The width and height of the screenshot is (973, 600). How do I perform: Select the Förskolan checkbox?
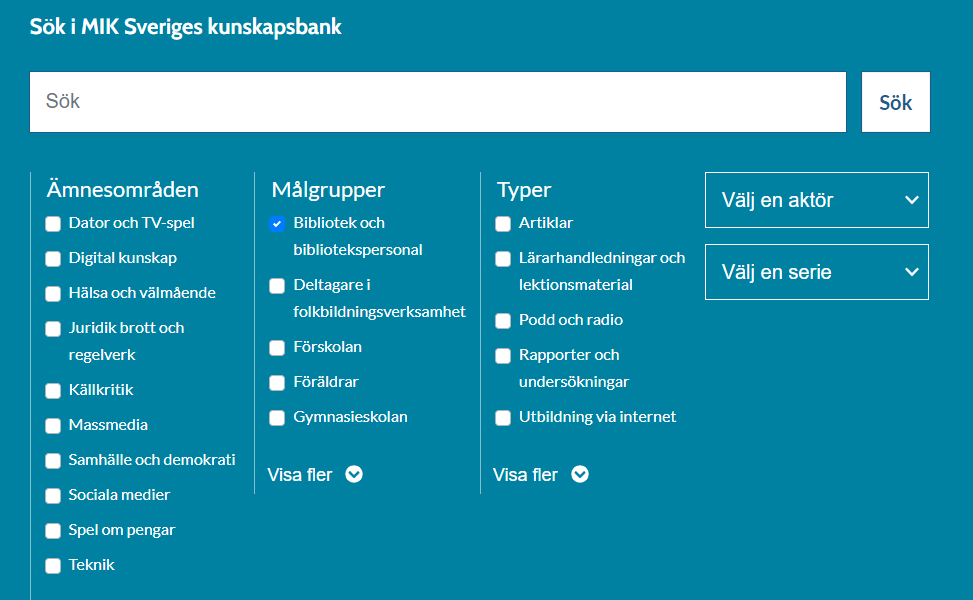click(277, 347)
